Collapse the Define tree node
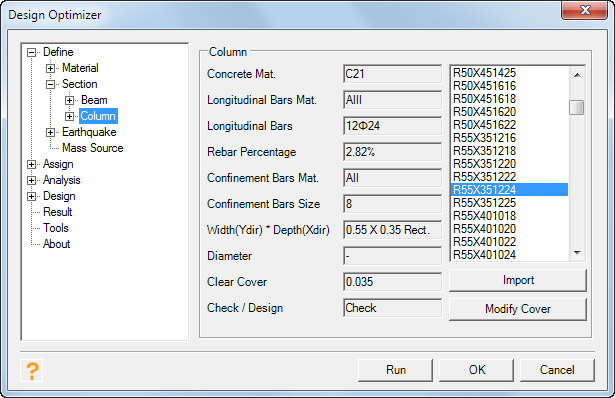The width and height of the screenshot is (615, 398). [x=32, y=53]
